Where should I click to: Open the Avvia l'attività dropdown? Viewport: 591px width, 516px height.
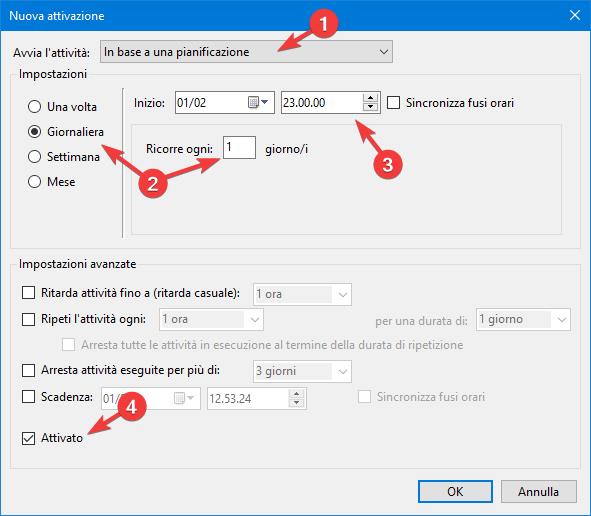[246, 52]
